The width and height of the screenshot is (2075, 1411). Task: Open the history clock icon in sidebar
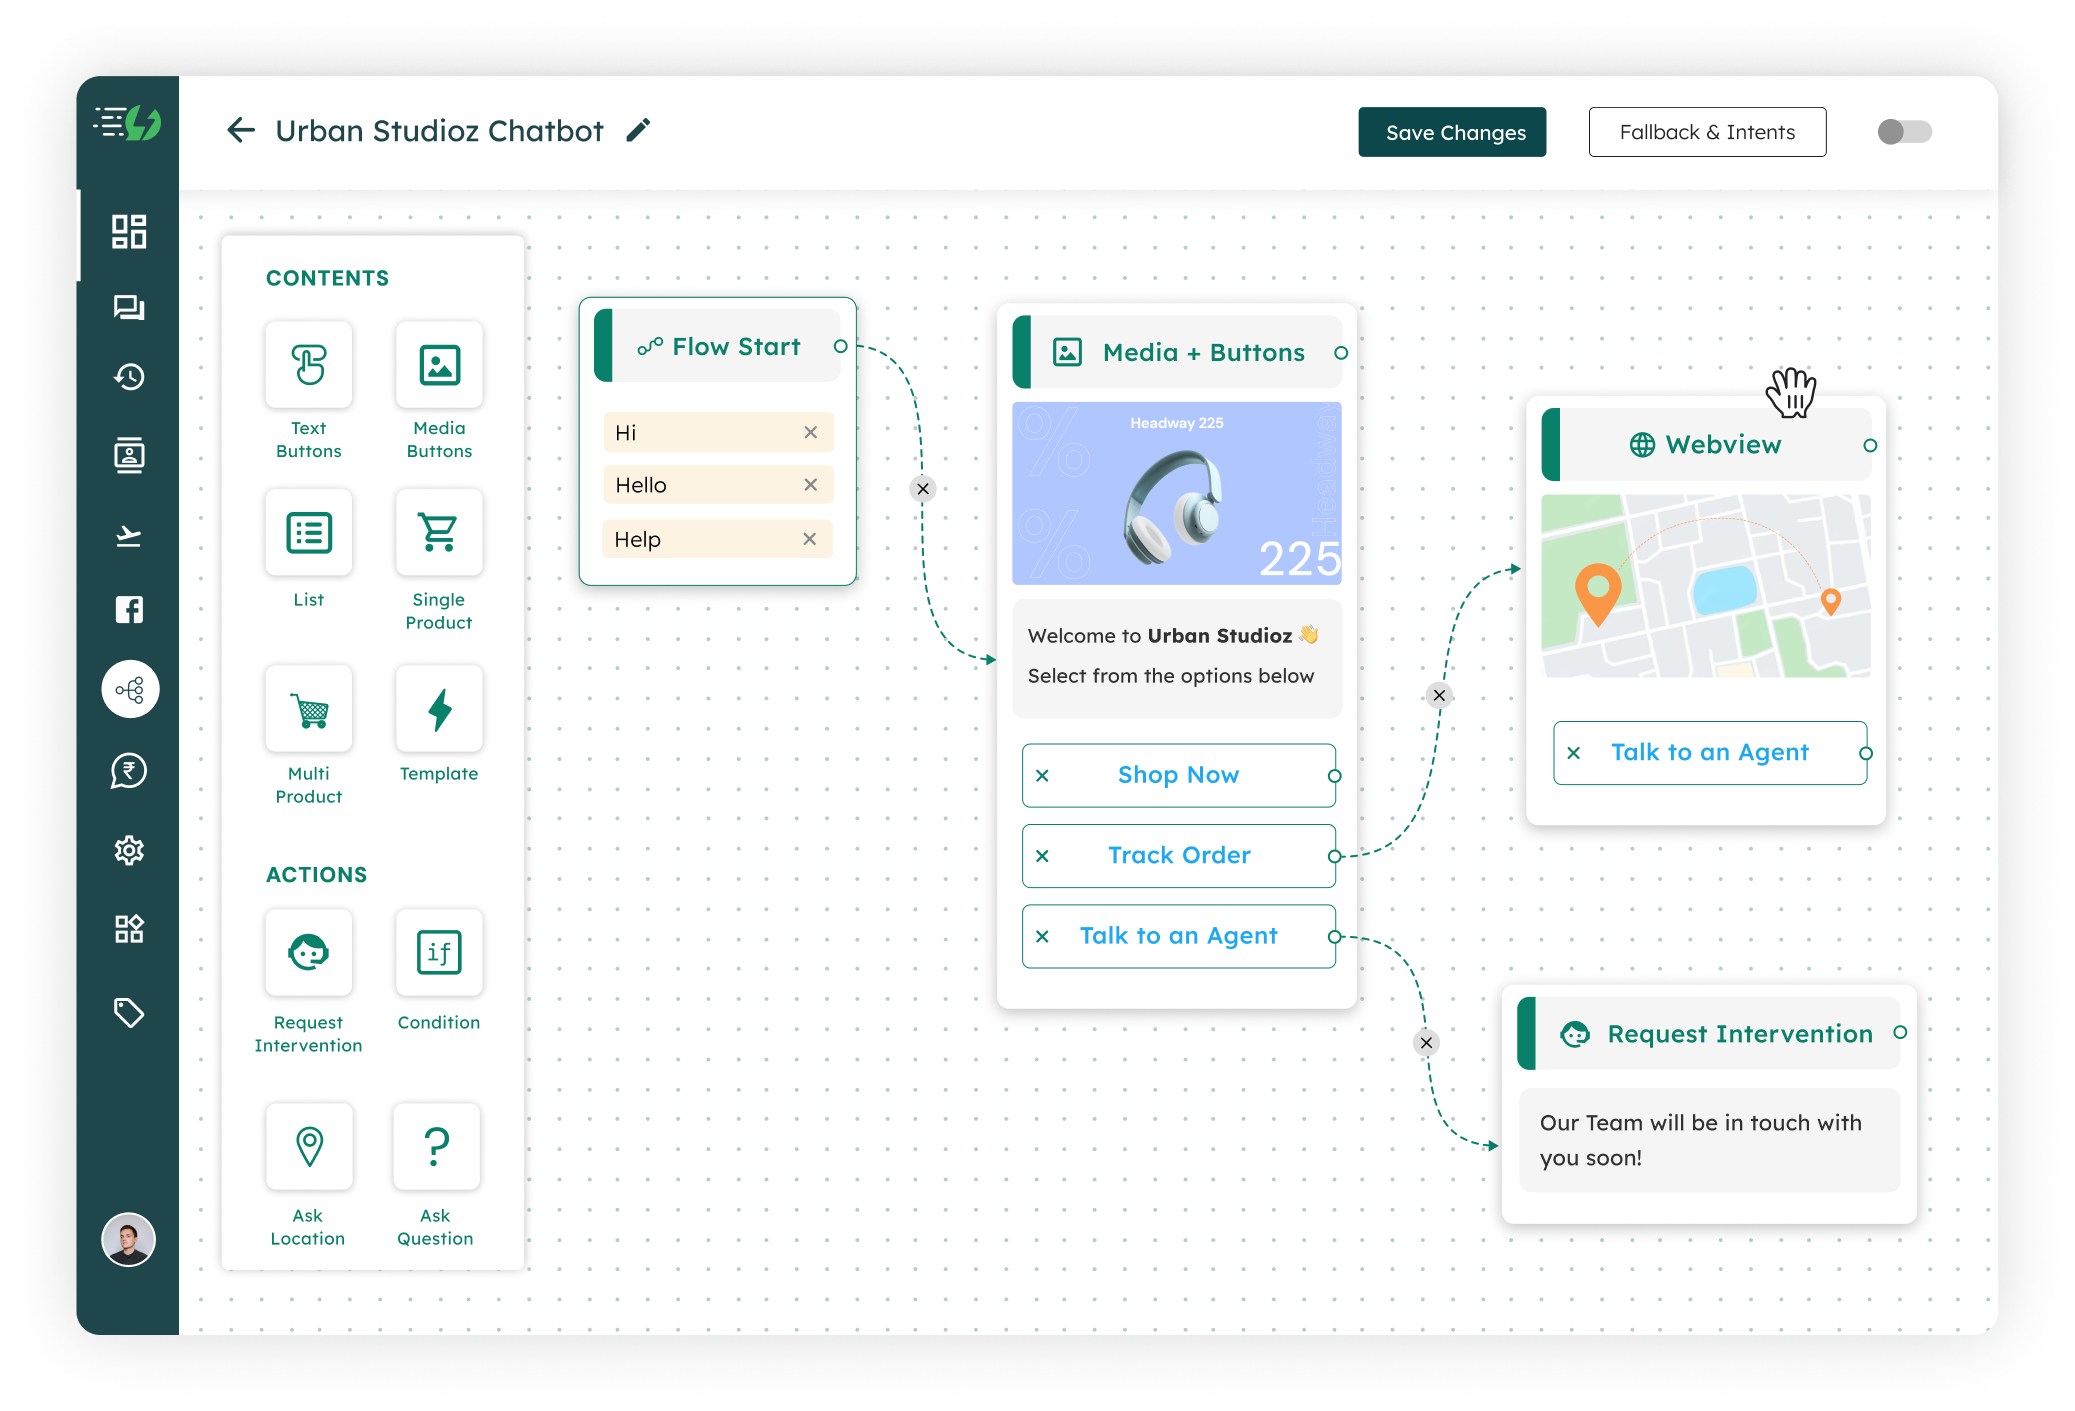[129, 377]
